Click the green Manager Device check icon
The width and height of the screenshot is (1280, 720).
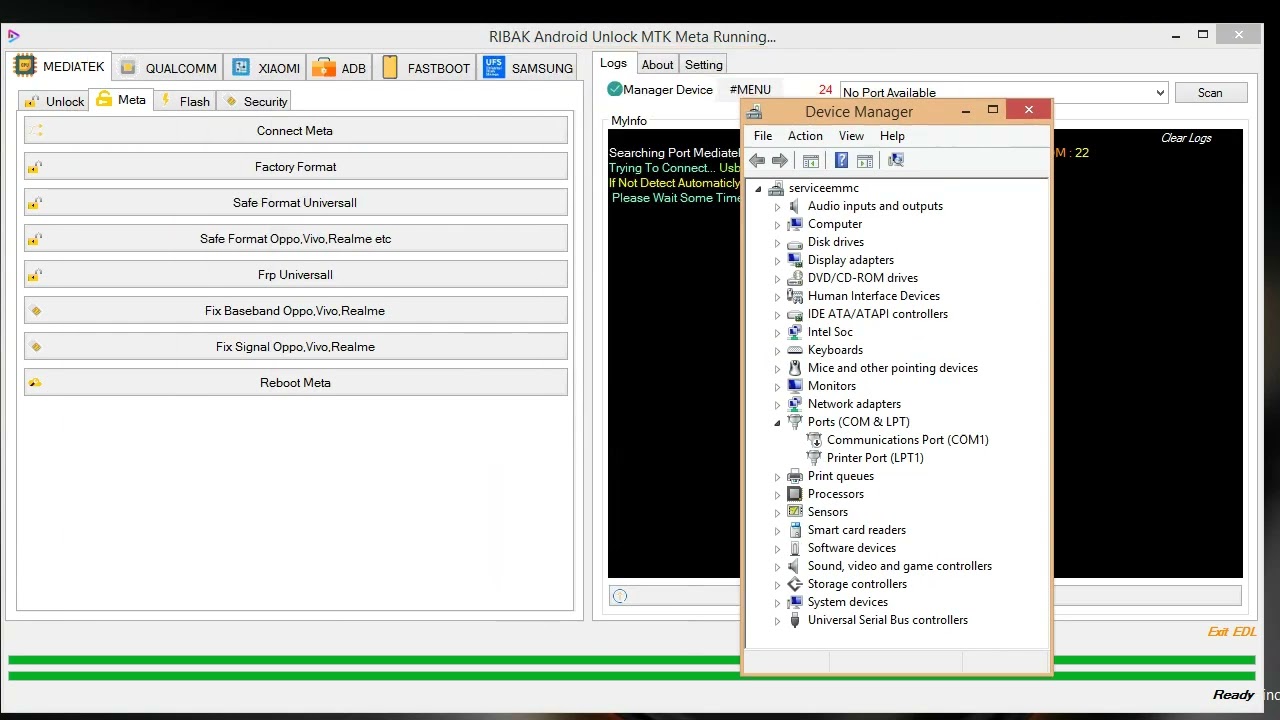pyautogui.click(x=615, y=90)
